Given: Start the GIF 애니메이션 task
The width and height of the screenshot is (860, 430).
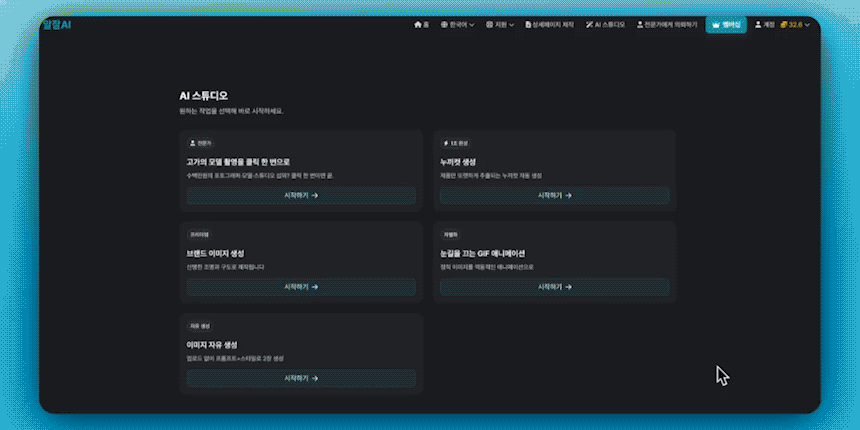Looking at the screenshot, I should click(x=554, y=287).
